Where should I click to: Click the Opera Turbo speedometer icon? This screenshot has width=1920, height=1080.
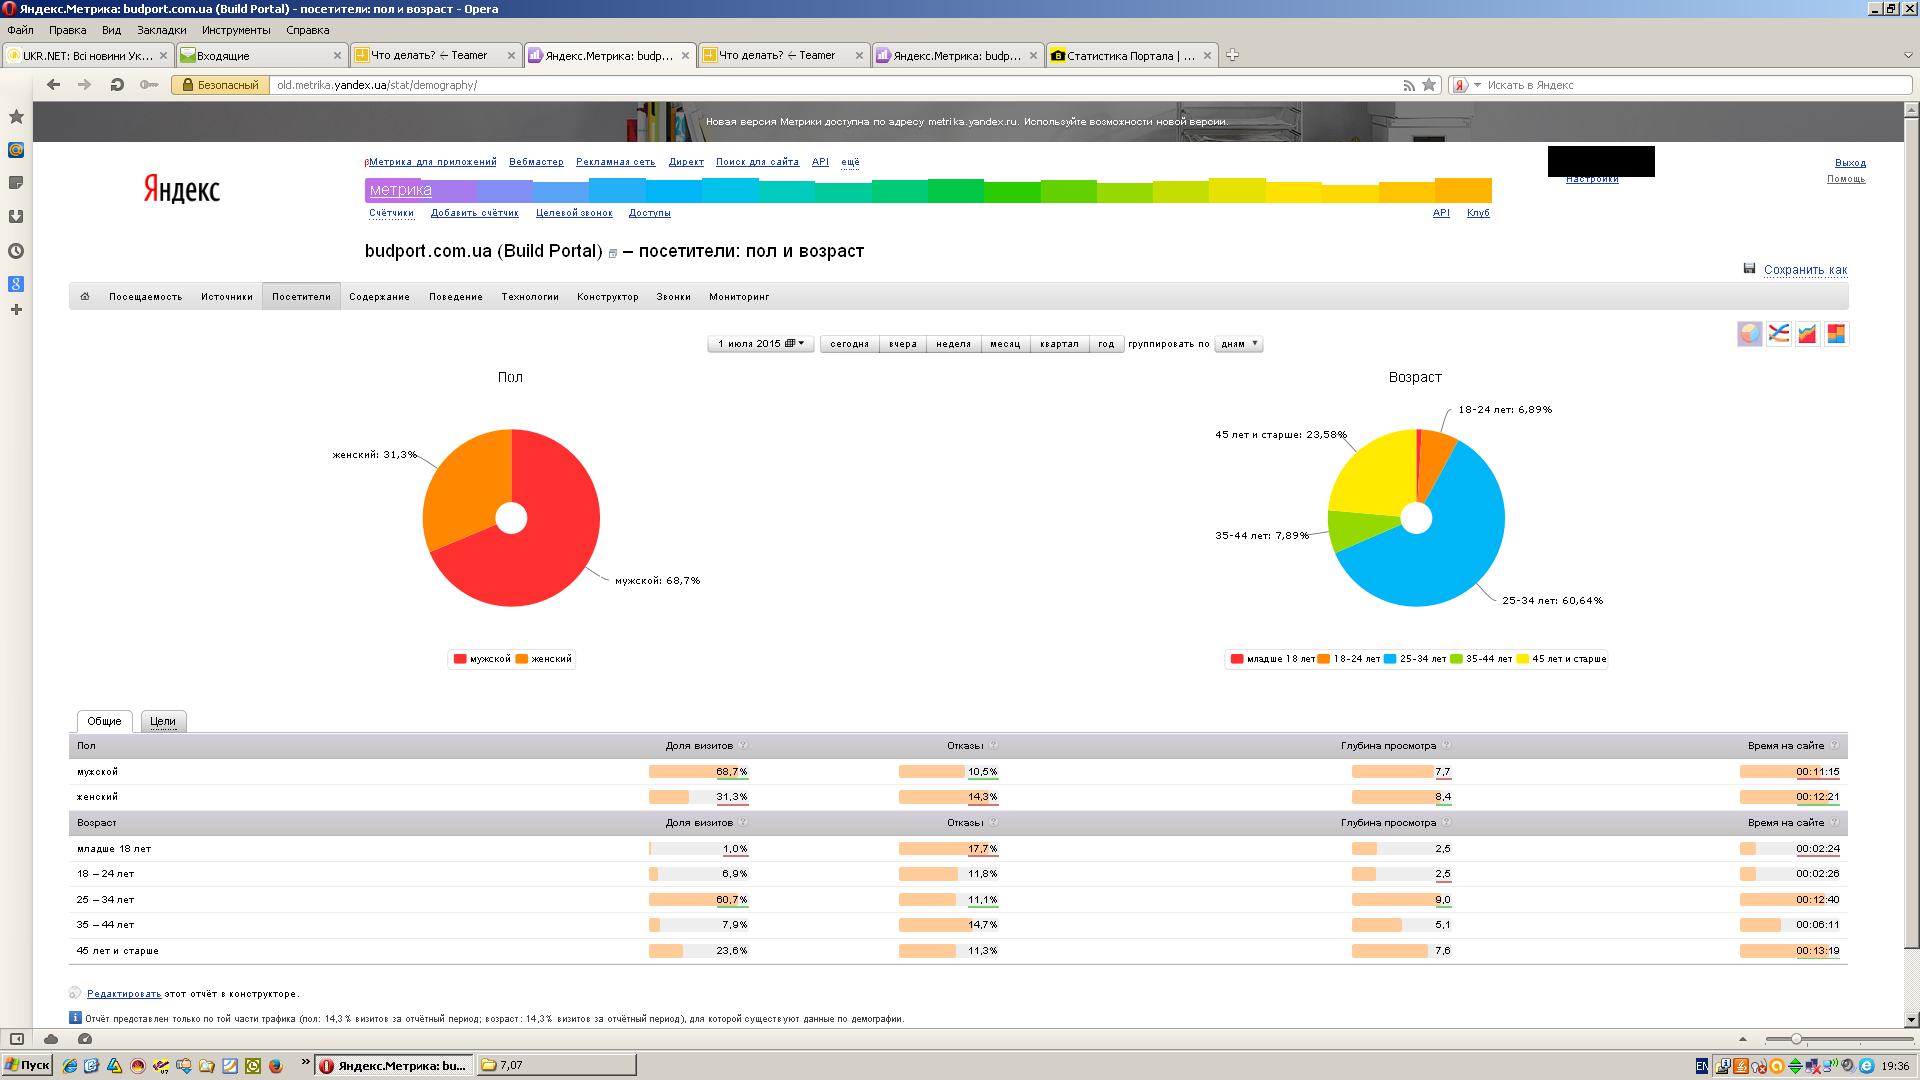[85, 1039]
